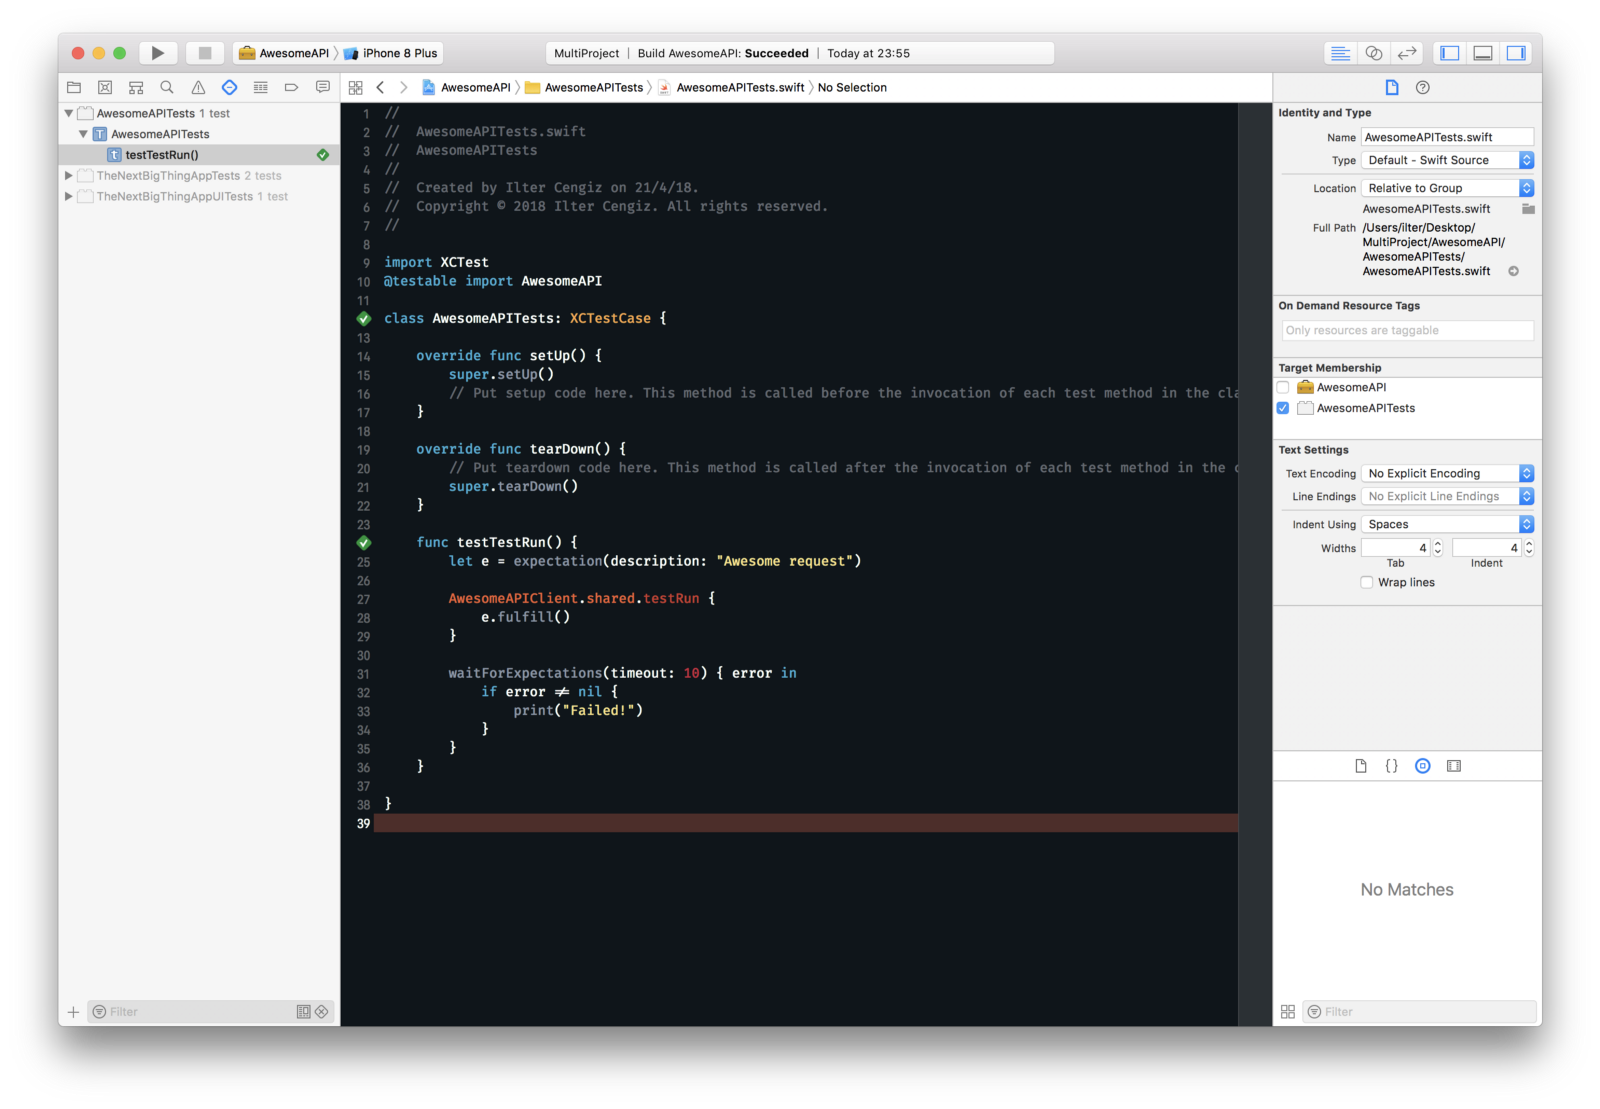1600x1109 pixels.
Task: Show the Object library
Action: coord(1423,766)
